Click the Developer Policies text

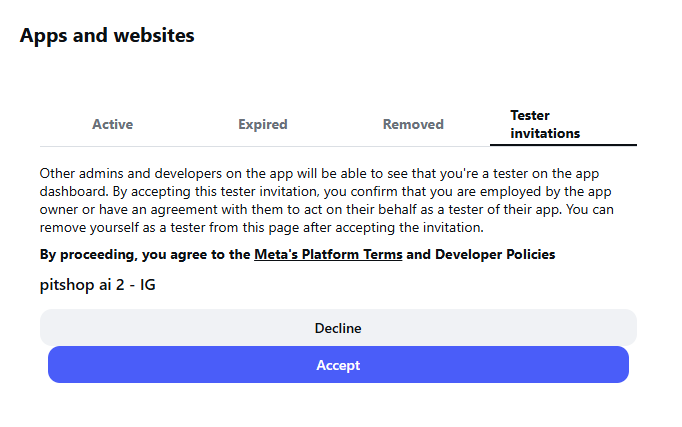pyautogui.click(x=495, y=254)
